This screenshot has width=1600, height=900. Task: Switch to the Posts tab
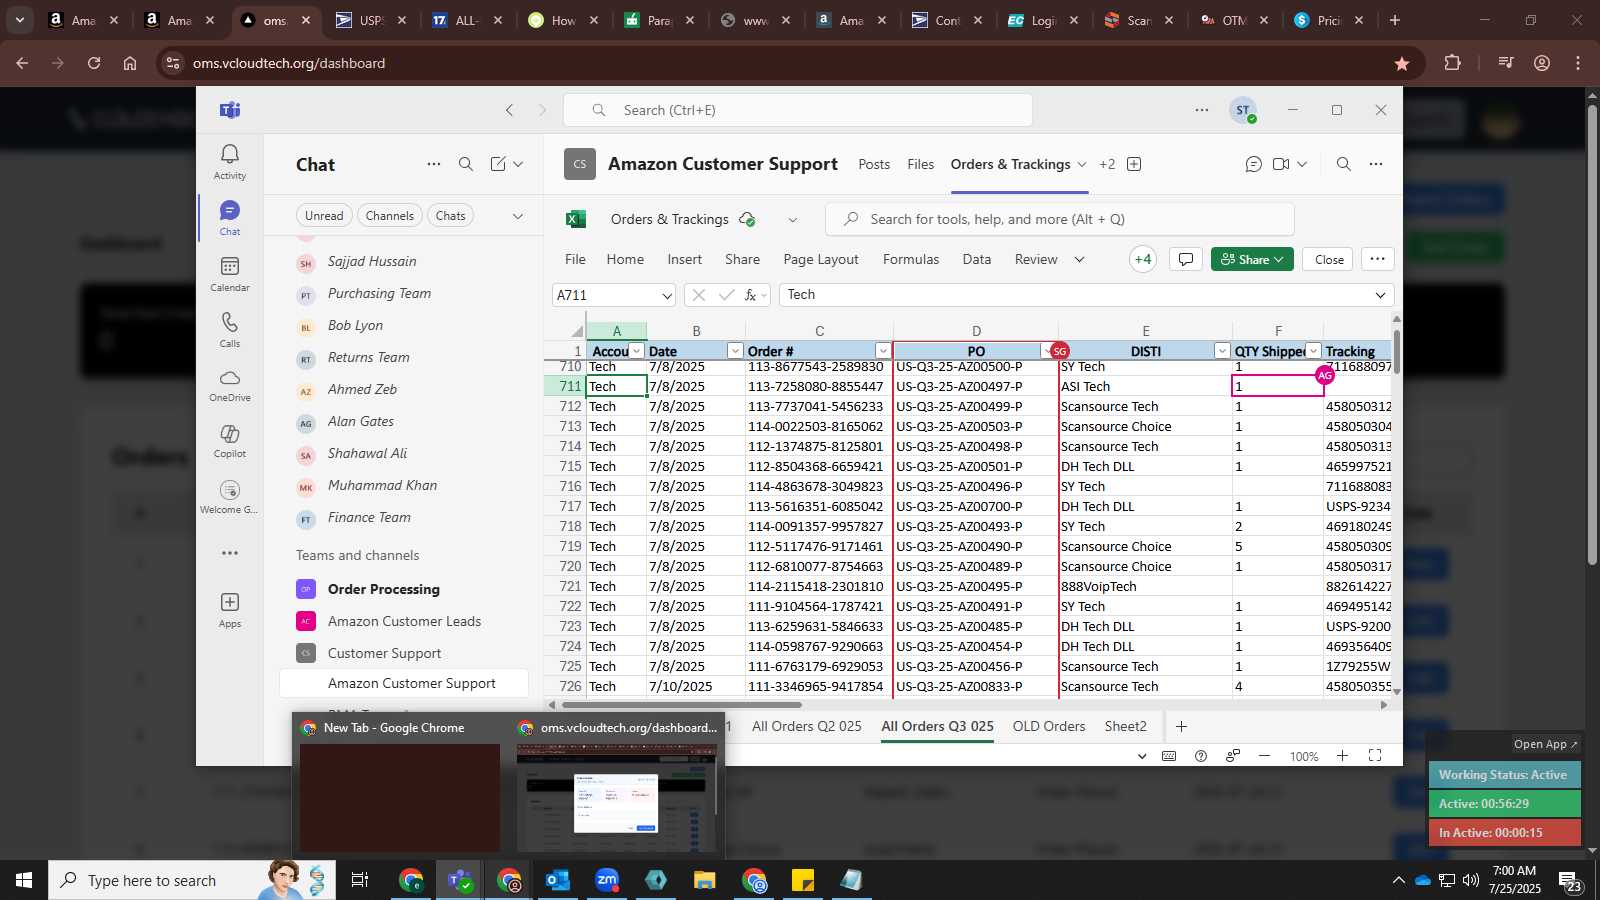pyautogui.click(x=874, y=164)
